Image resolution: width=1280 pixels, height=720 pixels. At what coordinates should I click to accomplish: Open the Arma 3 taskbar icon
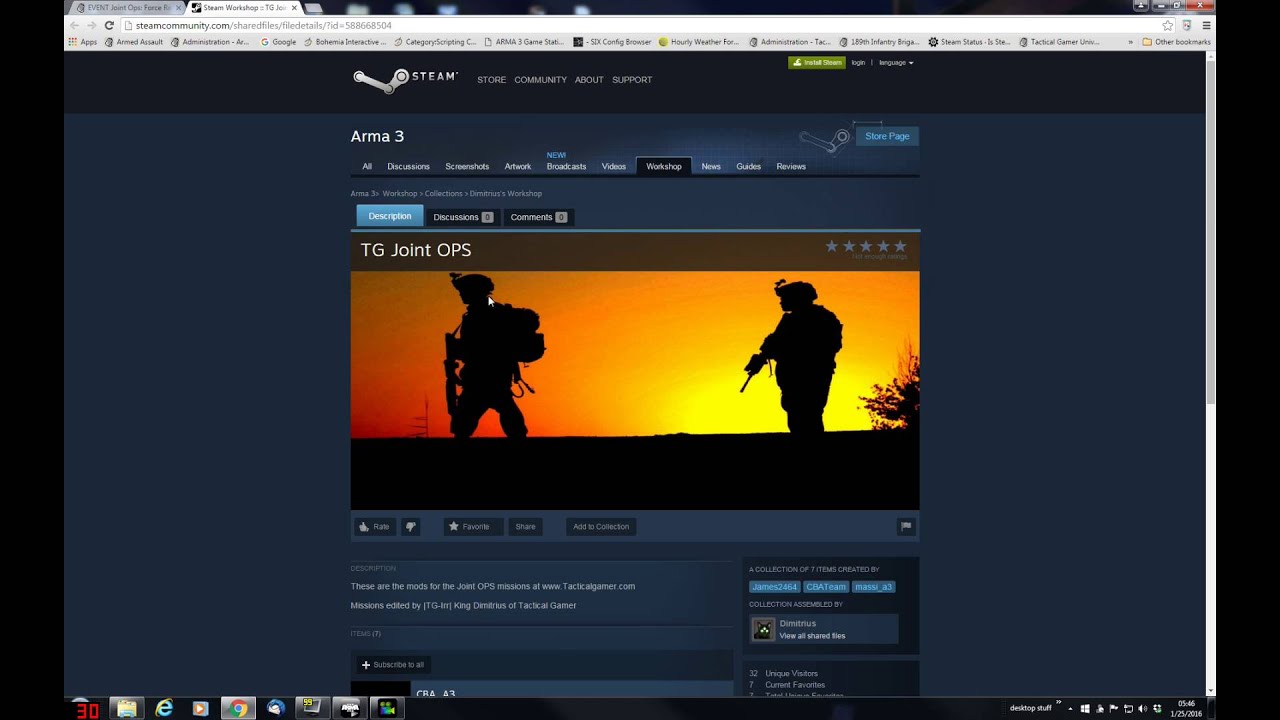point(350,708)
